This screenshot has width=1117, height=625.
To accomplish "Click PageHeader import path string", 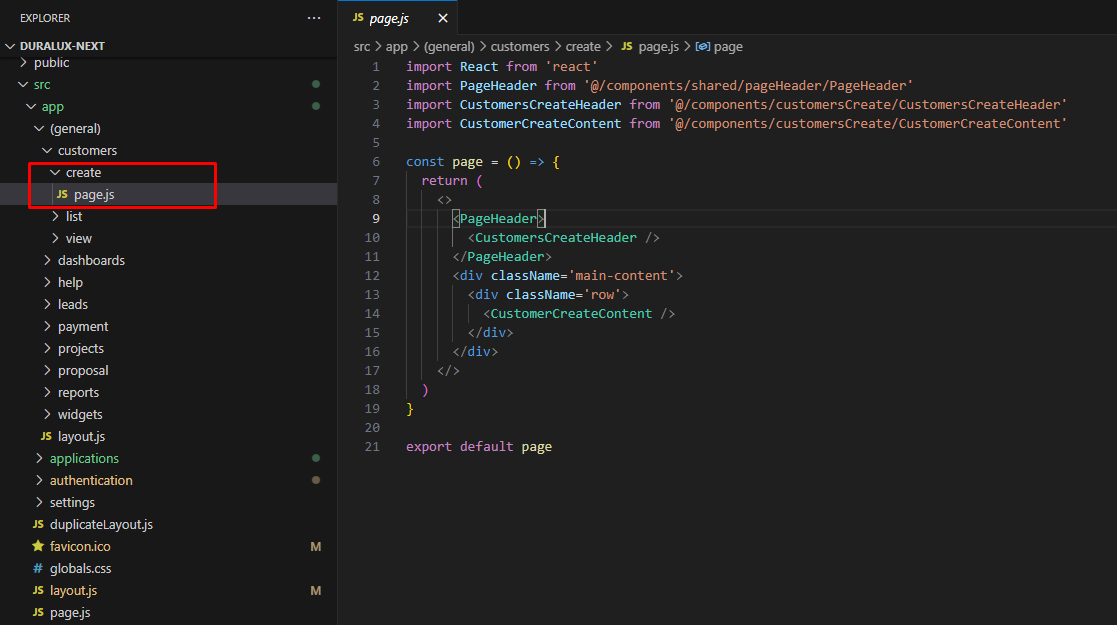I will 748,86.
